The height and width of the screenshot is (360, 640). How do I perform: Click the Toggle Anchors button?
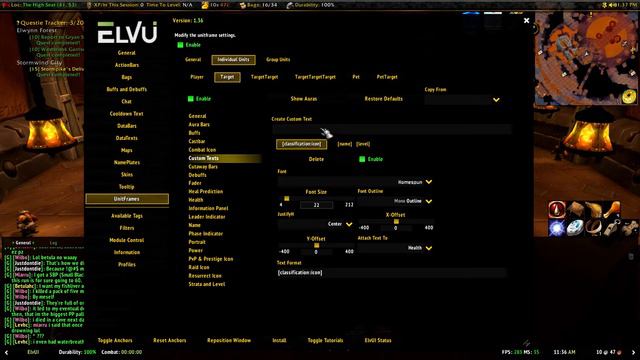tap(115, 340)
